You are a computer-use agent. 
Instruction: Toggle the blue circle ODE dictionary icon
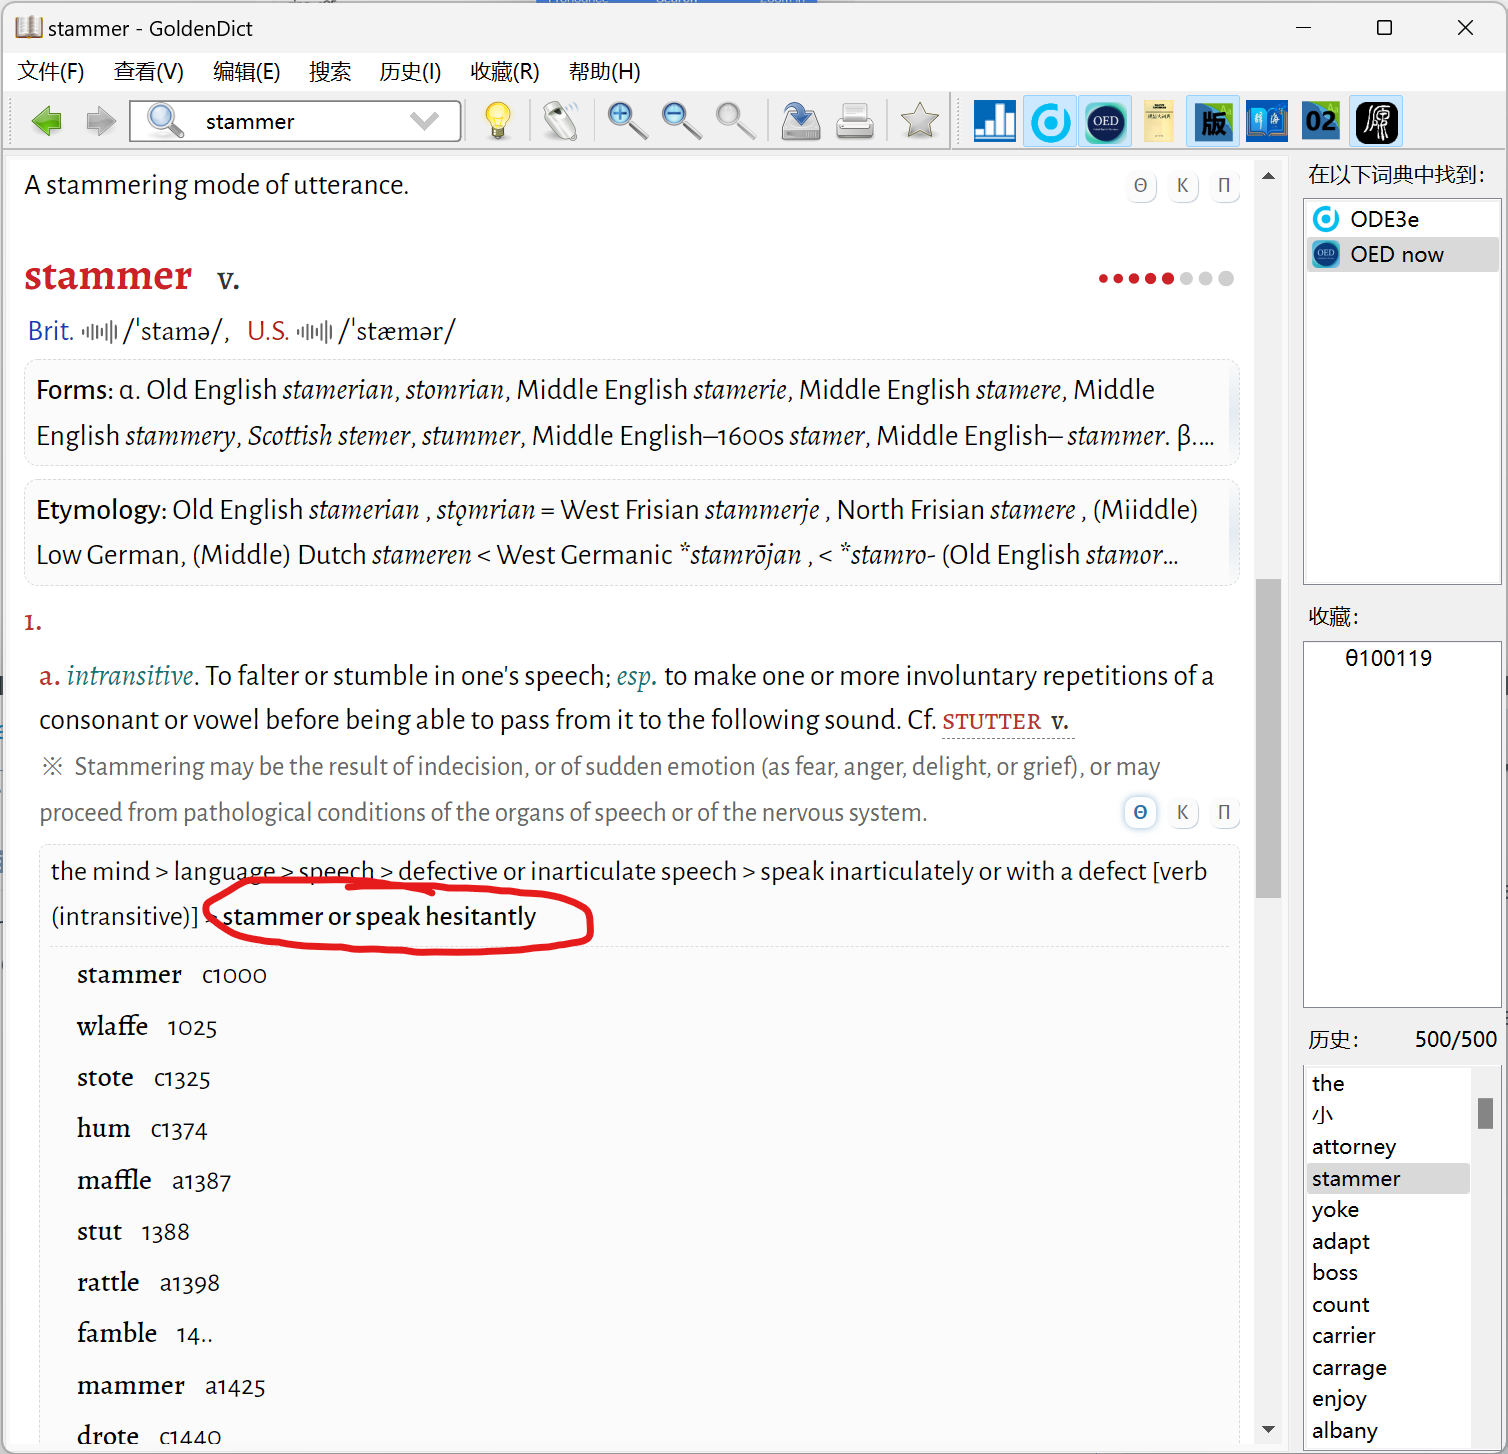coord(1050,122)
